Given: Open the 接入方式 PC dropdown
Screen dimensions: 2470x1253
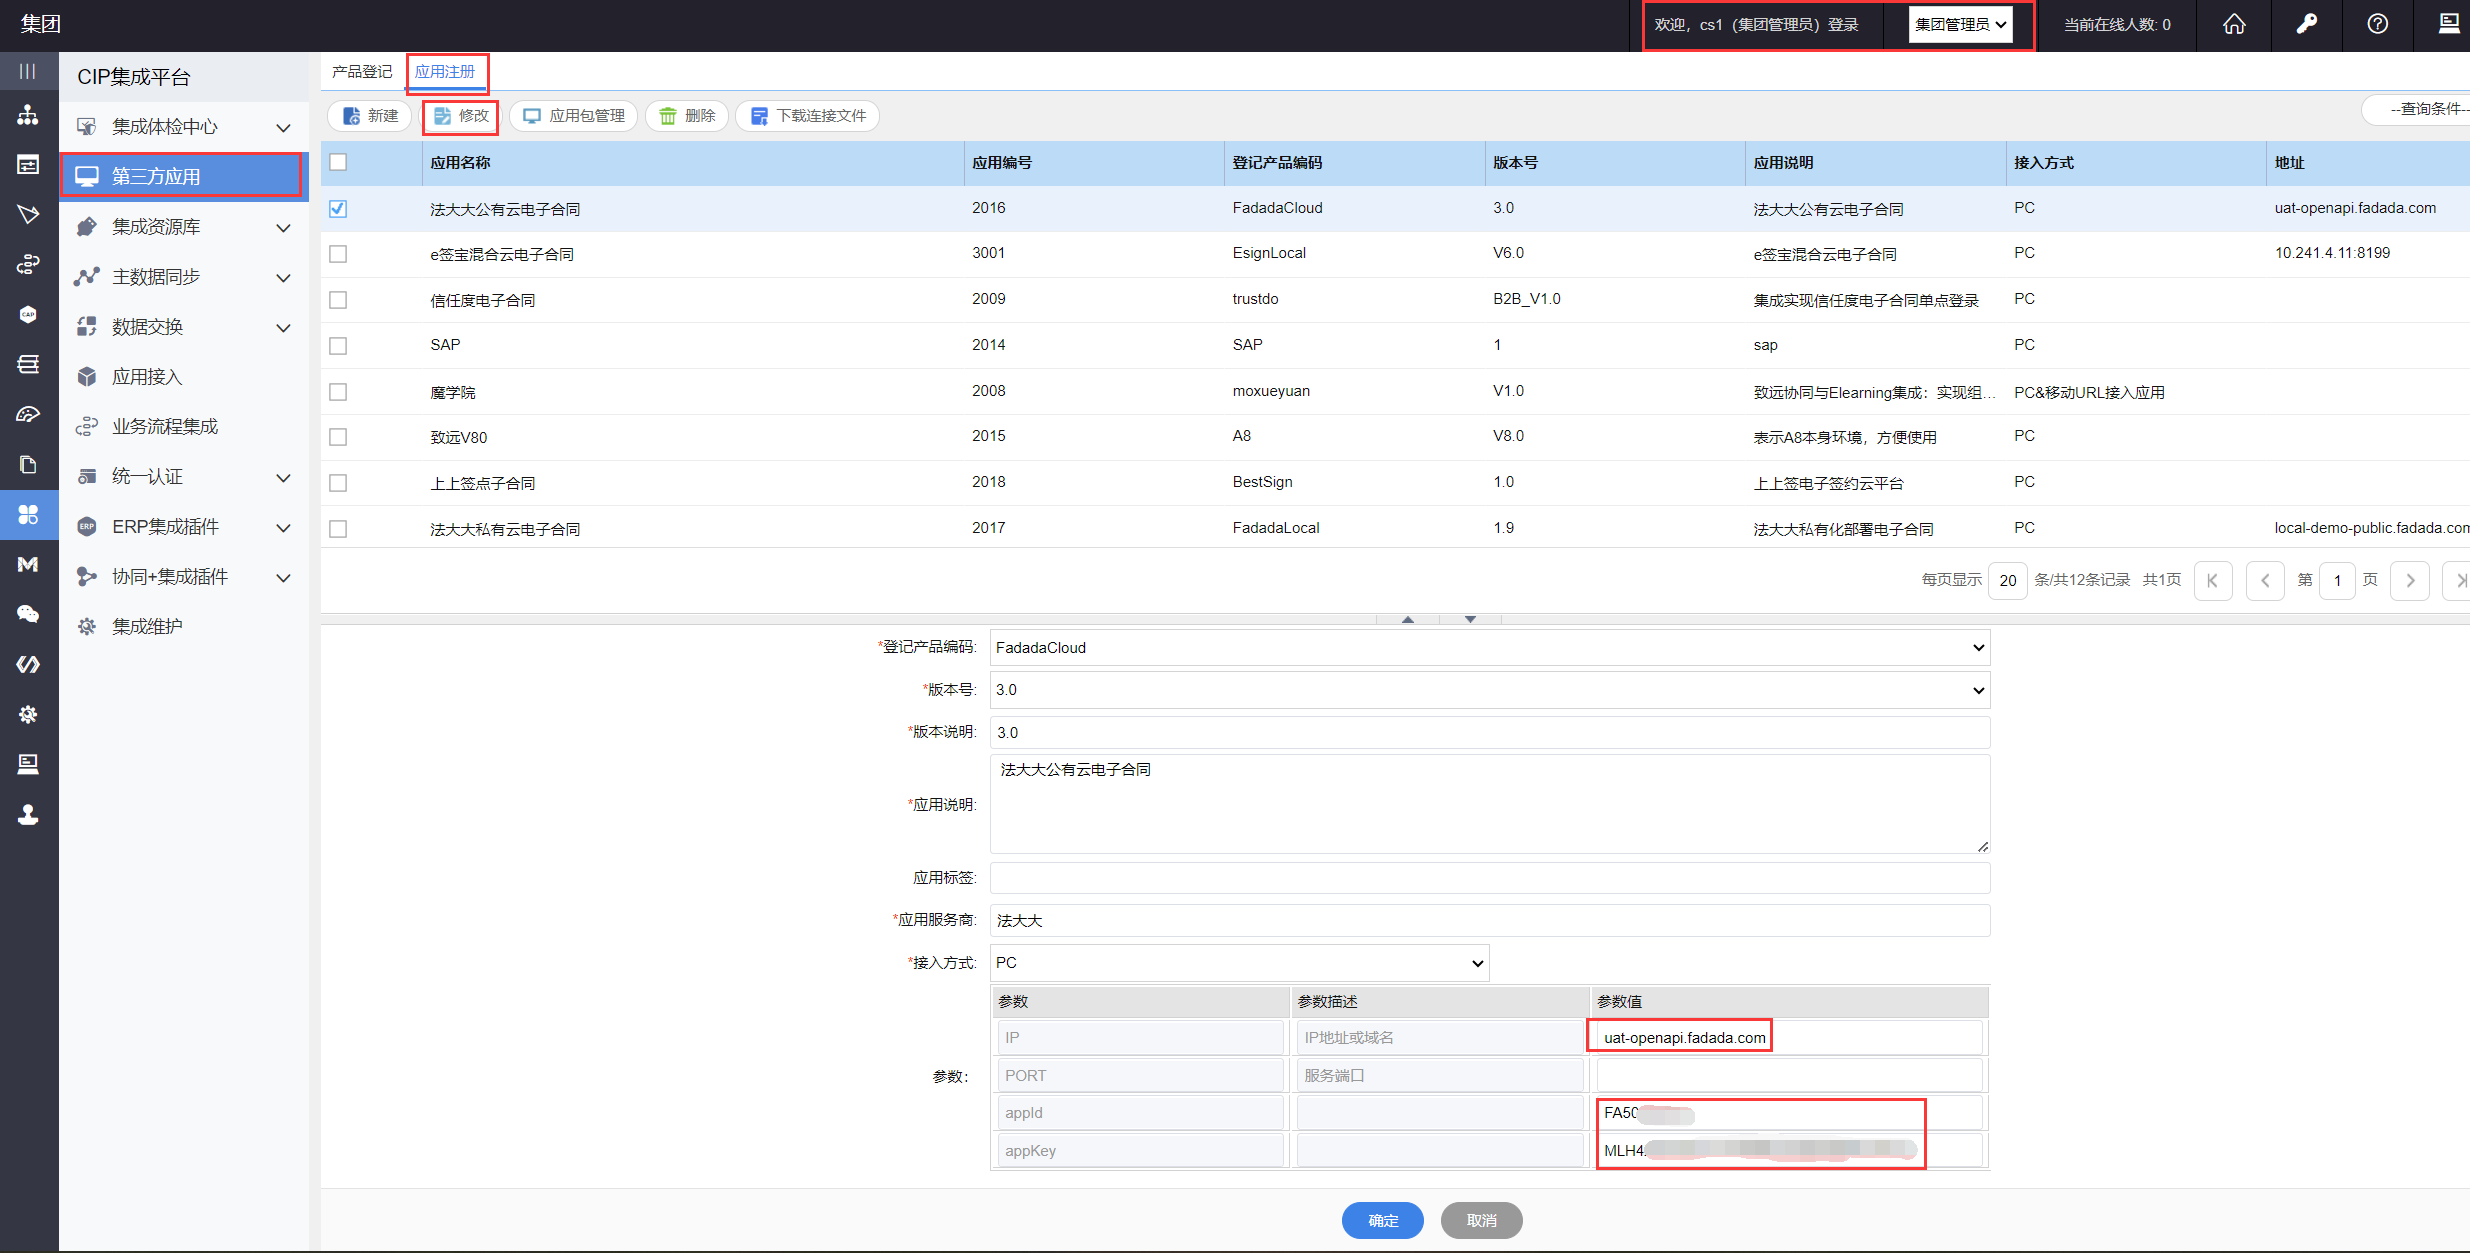Looking at the screenshot, I should tap(1238, 963).
